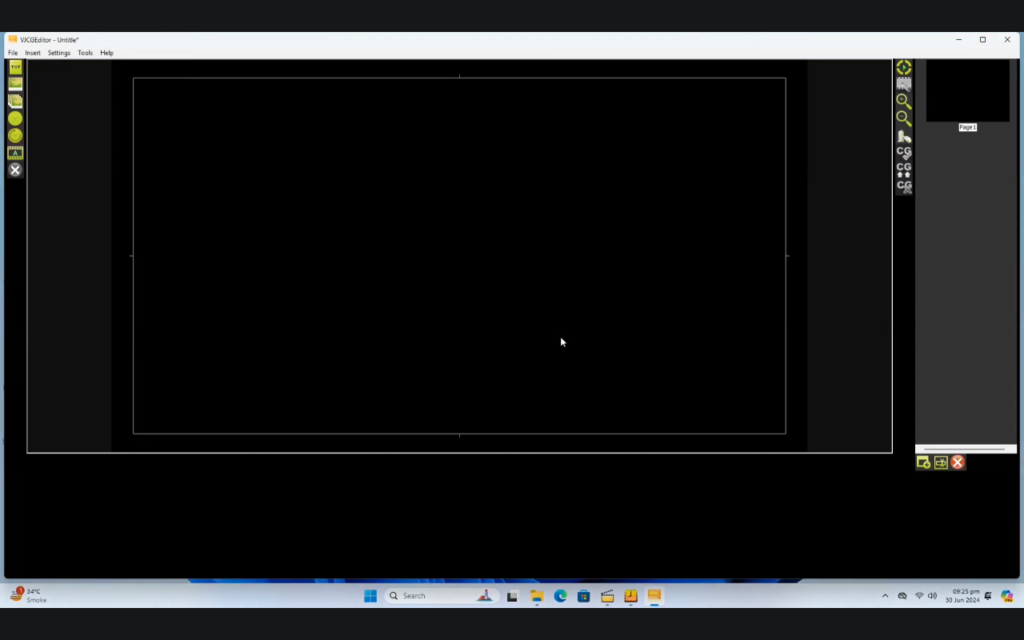This screenshot has width=1024, height=640.
Task: Click the CG double-arrow icon
Action: (x=904, y=170)
